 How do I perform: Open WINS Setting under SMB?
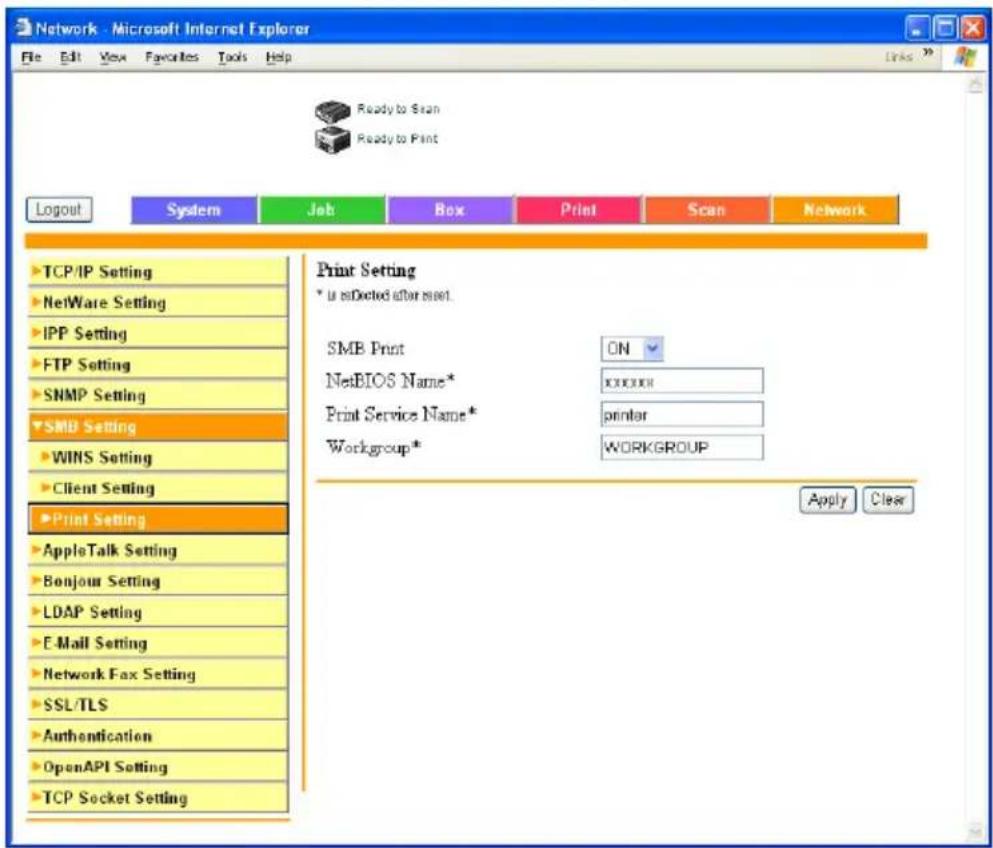[x=158, y=457]
